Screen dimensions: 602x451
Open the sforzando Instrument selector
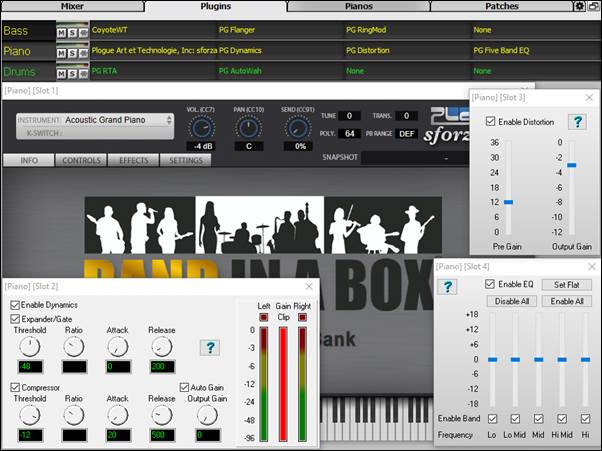(95, 120)
